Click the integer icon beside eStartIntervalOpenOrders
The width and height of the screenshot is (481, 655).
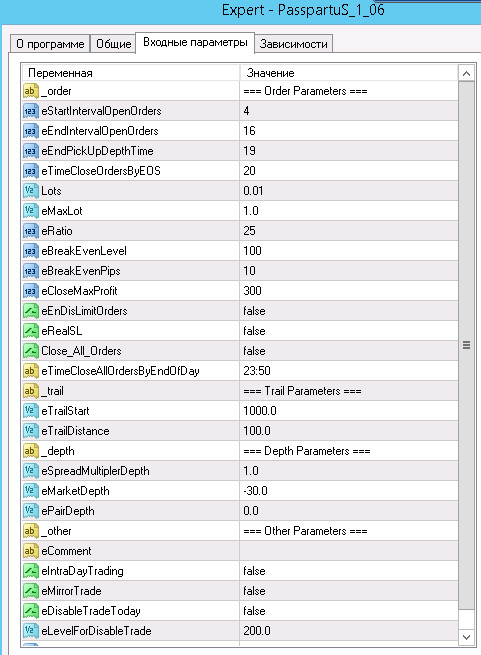tap(31, 111)
